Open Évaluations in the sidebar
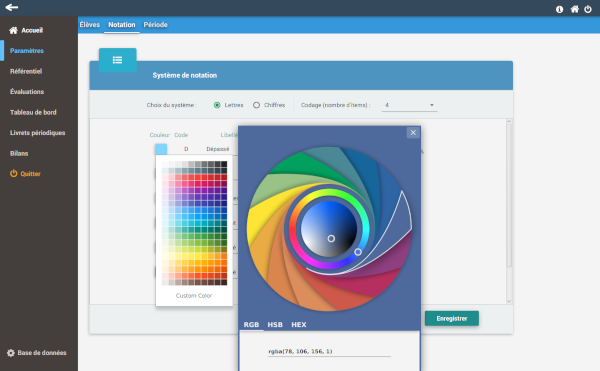This screenshot has height=371, width=600. [27, 92]
